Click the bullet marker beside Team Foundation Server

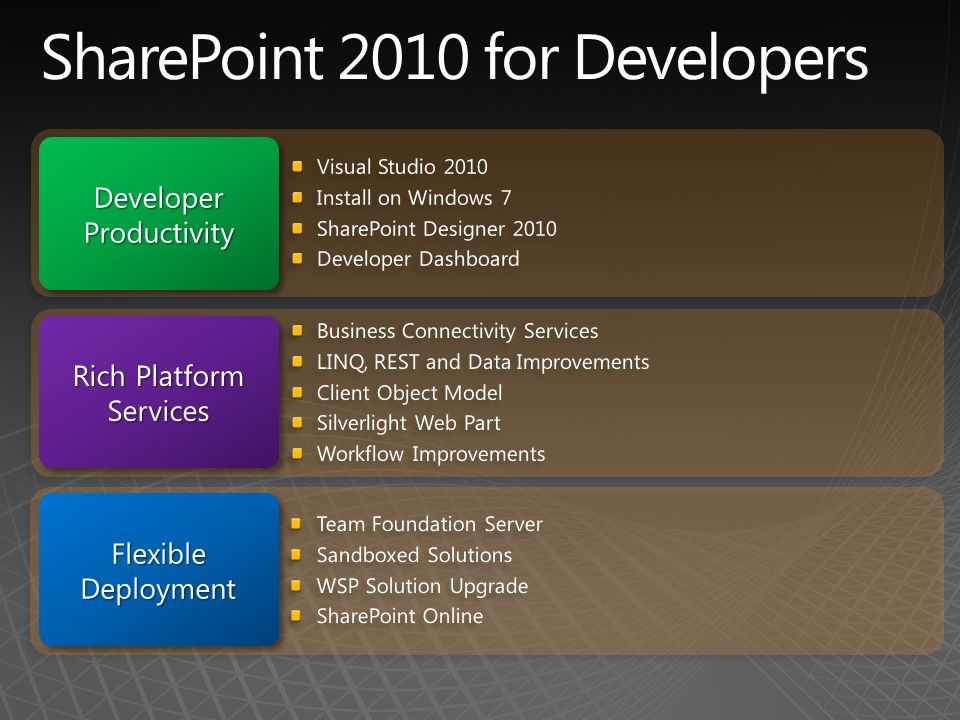coord(296,523)
